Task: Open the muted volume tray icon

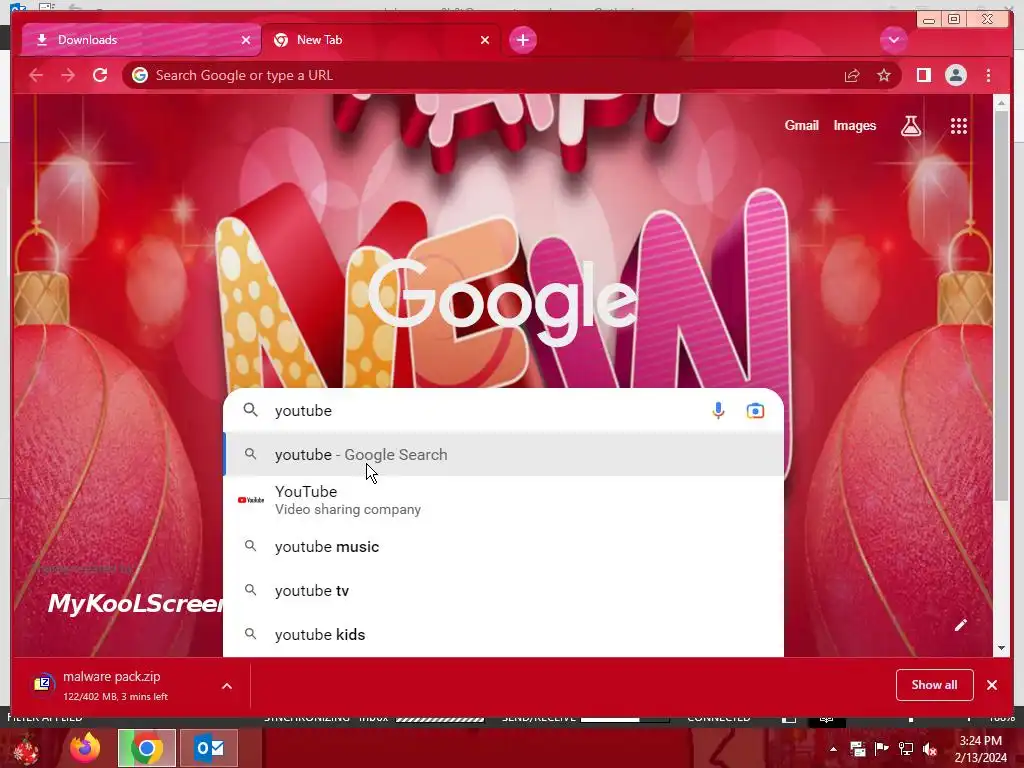Action: coord(930,749)
